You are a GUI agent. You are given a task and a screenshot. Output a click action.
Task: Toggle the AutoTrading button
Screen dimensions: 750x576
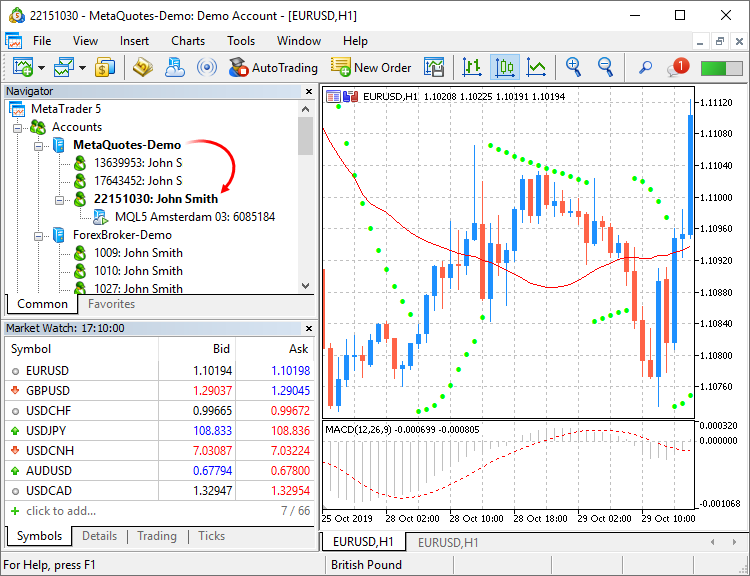point(272,68)
